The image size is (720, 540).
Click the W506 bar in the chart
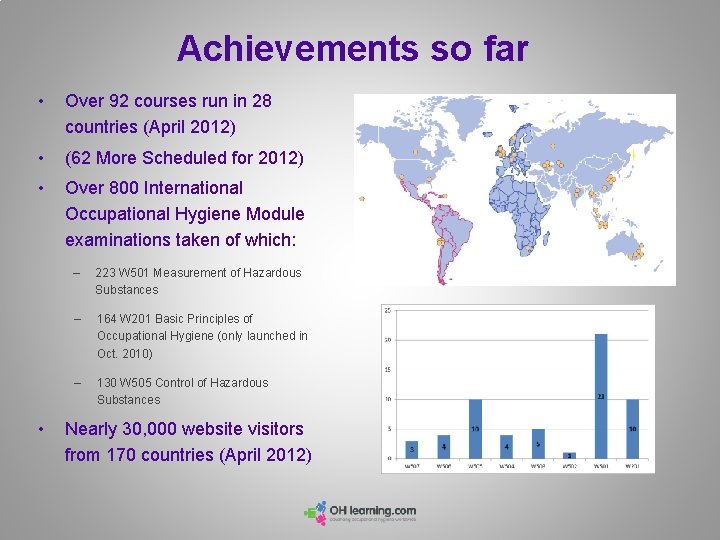pos(444,447)
